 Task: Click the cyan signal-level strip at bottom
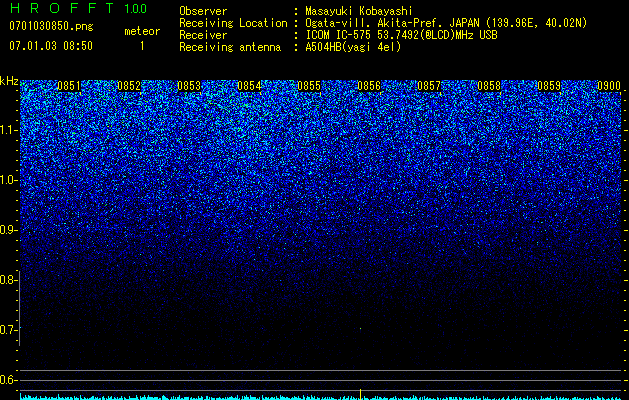(x=320, y=398)
